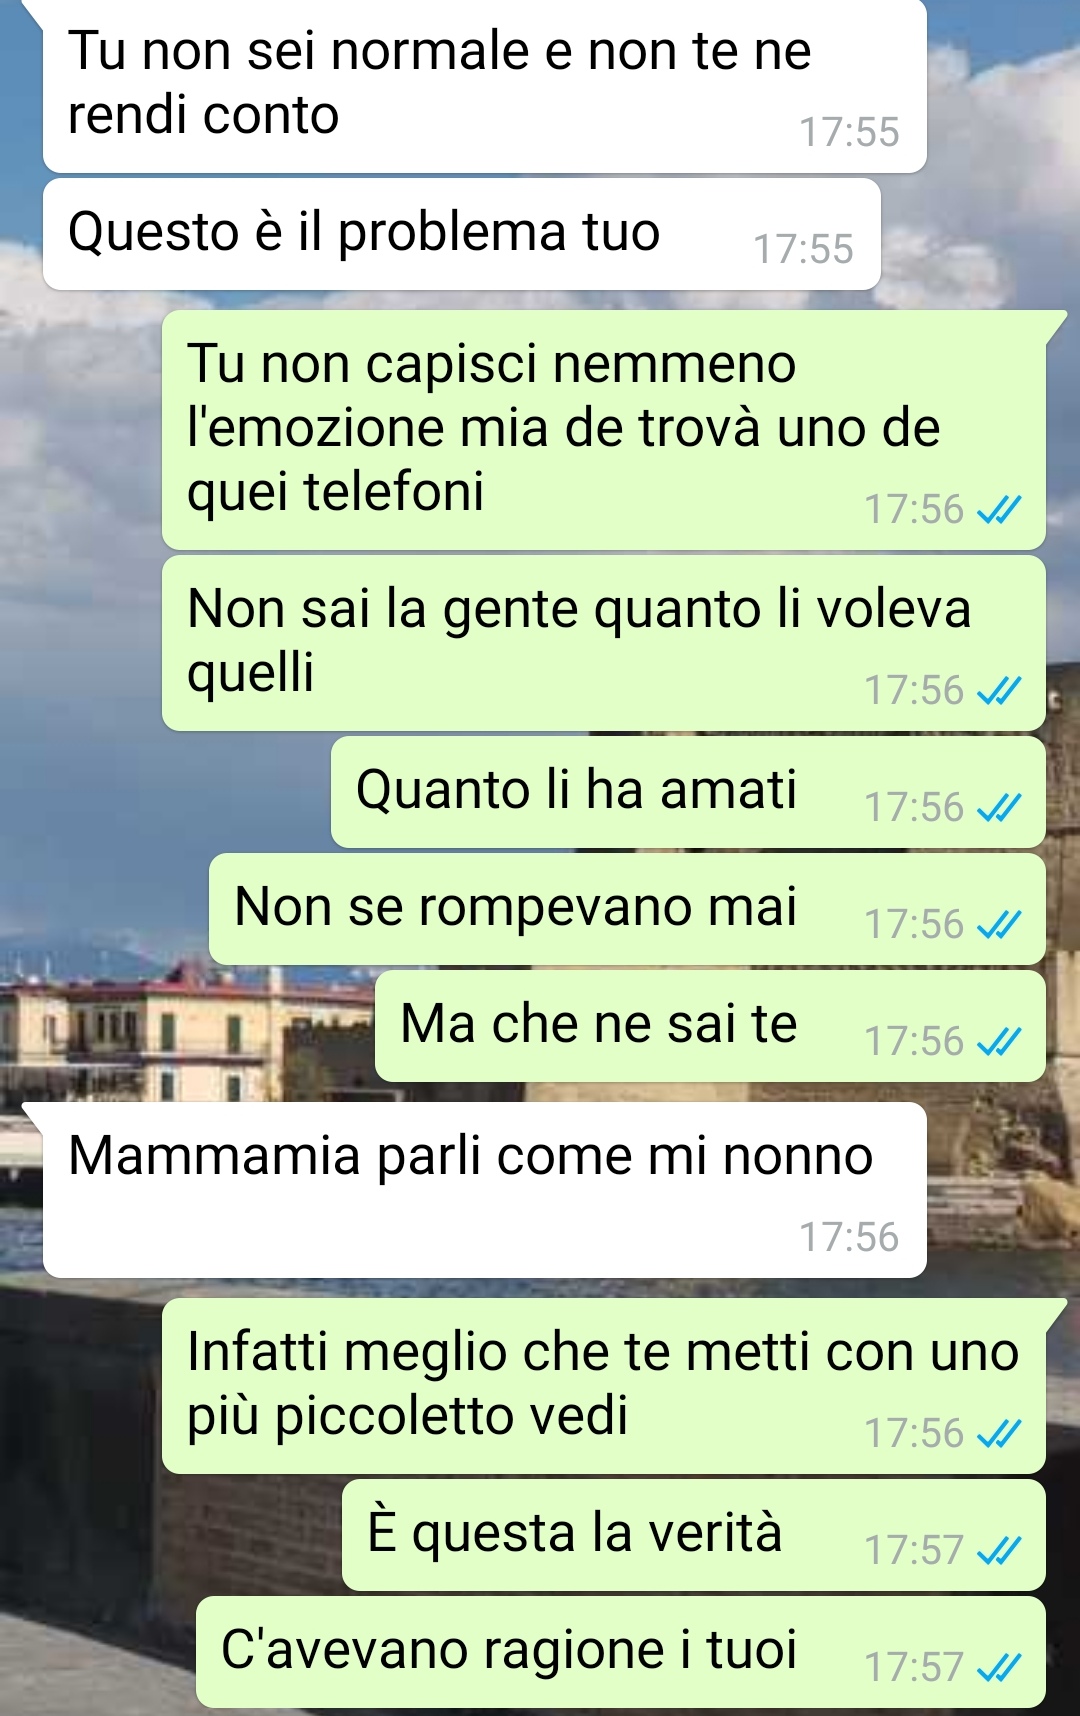The width and height of the screenshot is (1080, 1716).
Task: Tap read ticks on 'Ma che ne sai te'
Action: click(x=998, y=1042)
